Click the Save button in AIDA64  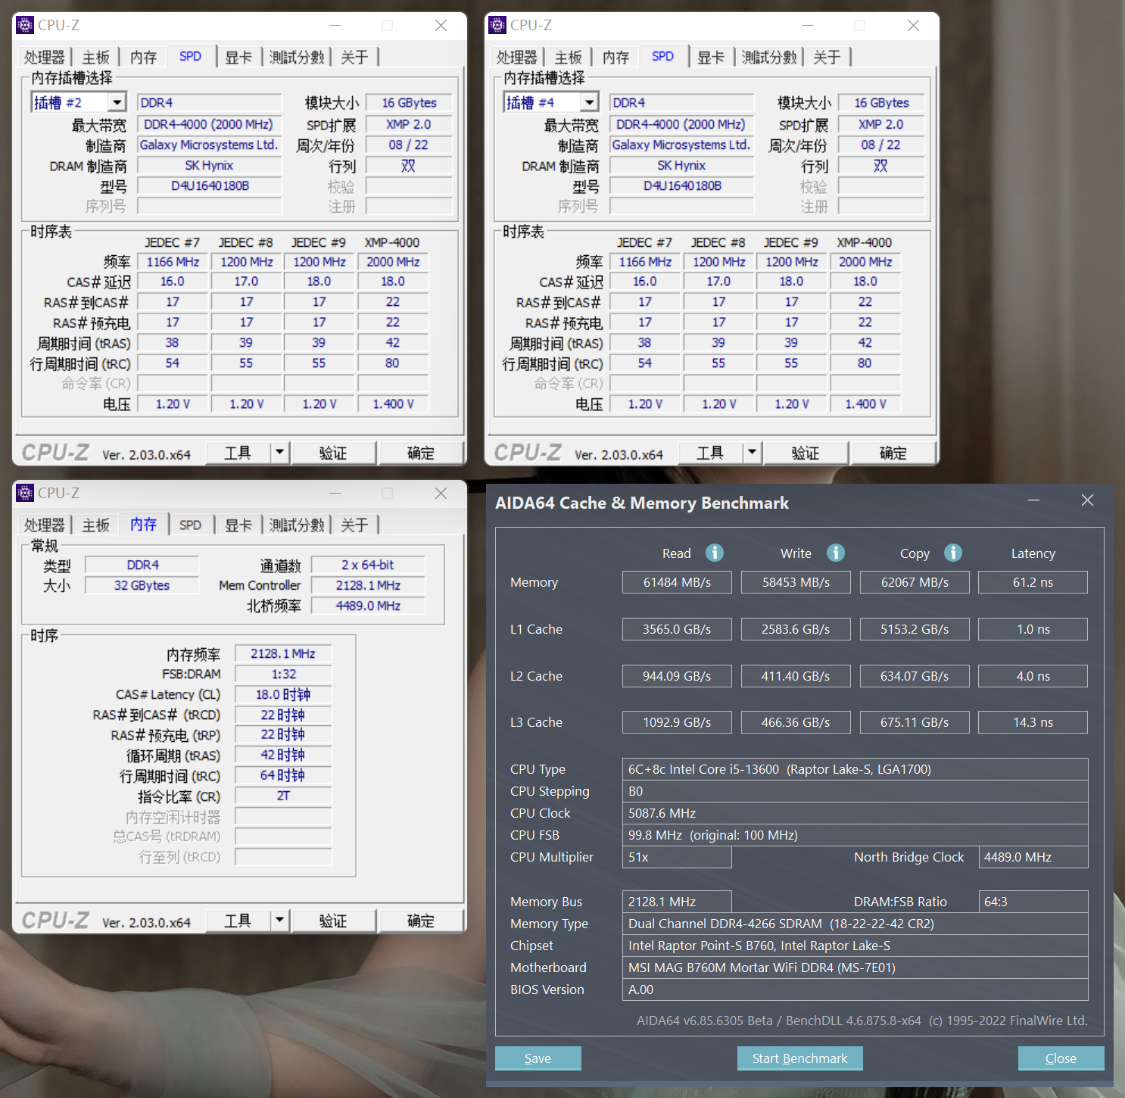click(x=537, y=1058)
